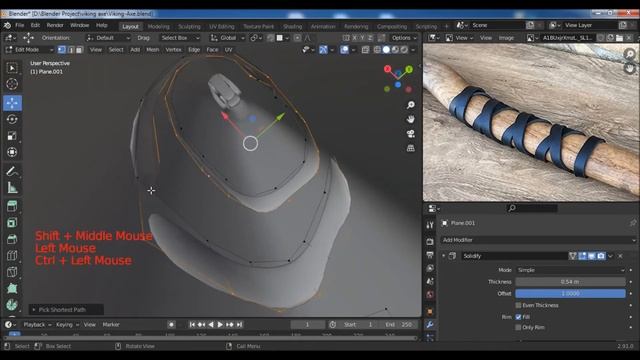This screenshot has width=640, height=360.
Task: Switch to the UV Editing workspace tab
Action: [222, 27]
